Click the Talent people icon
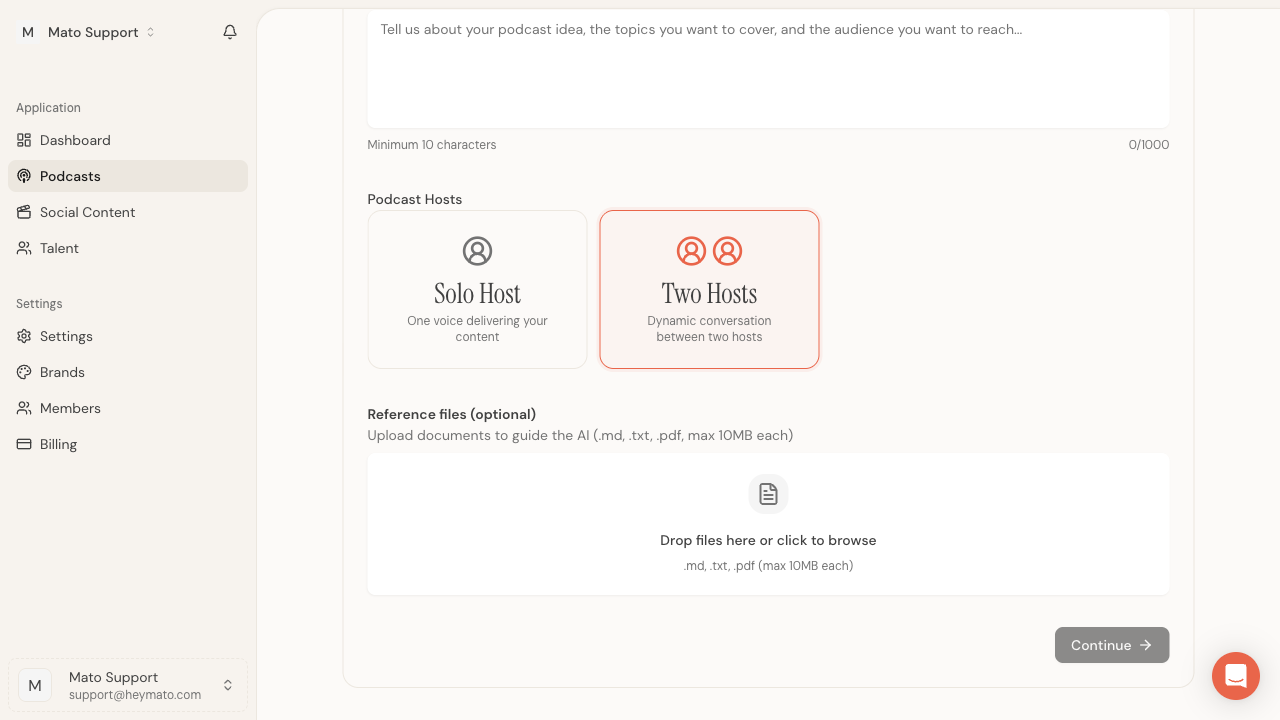 (x=24, y=248)
